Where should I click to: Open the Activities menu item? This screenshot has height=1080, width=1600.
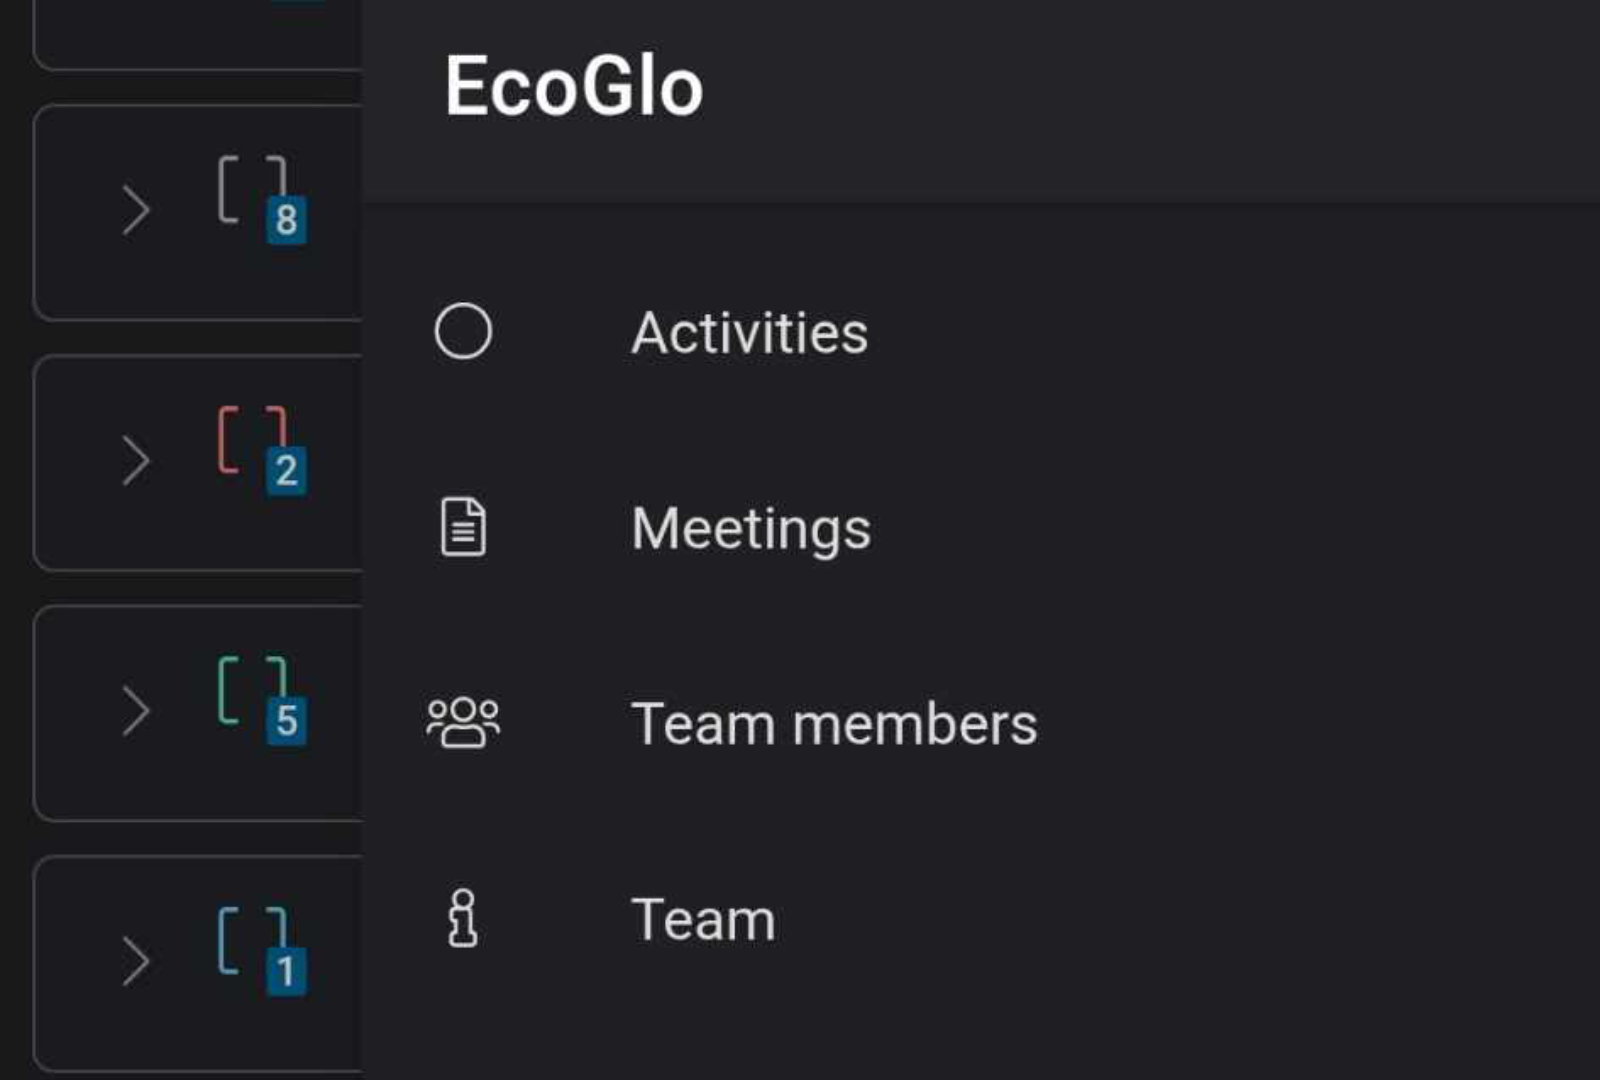click(x=749, y=333)
